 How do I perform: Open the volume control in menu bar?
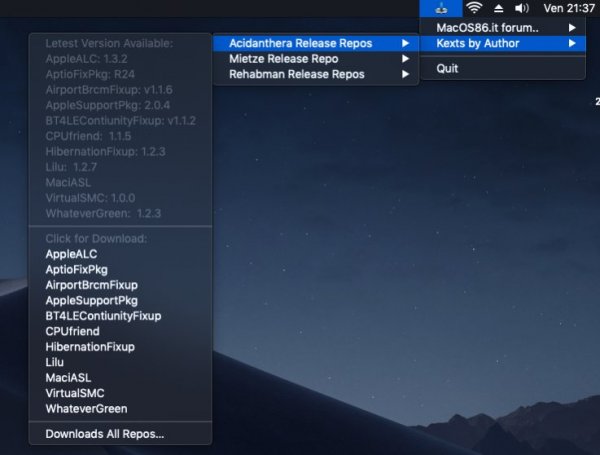pyautogui.click(x=520, y=8)
